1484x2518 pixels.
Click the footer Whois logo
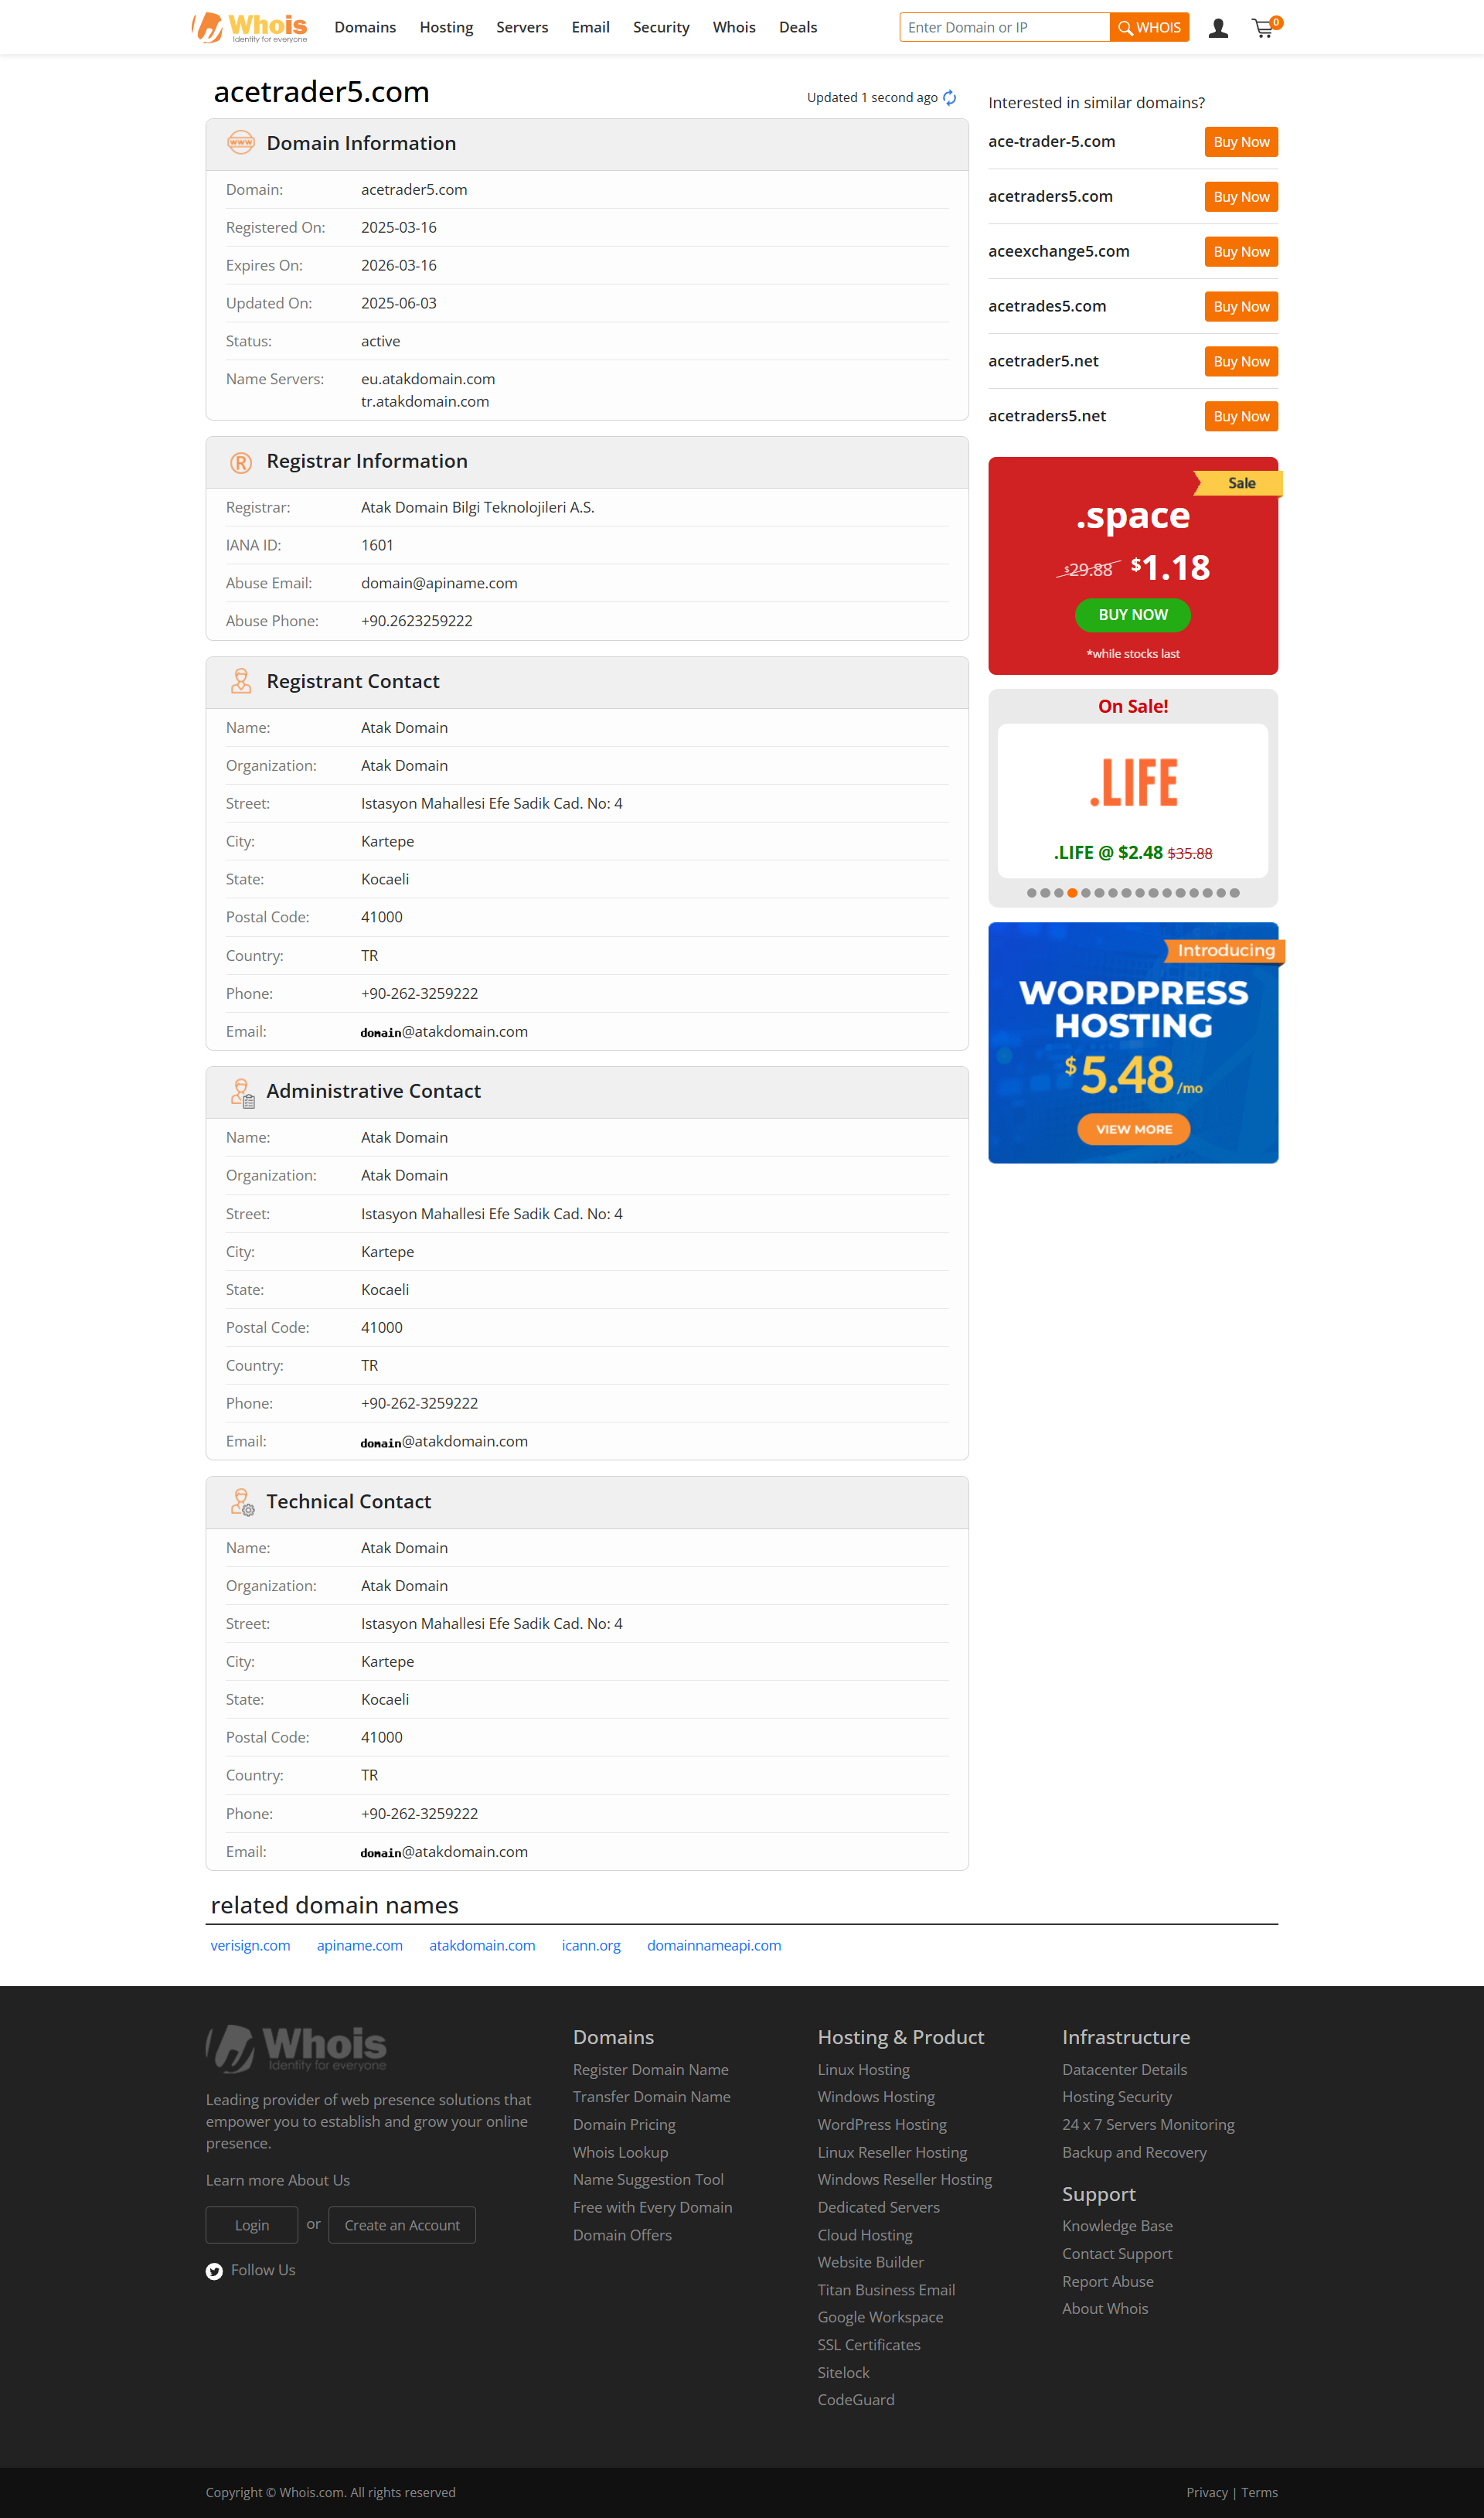tap(296, 2048)
